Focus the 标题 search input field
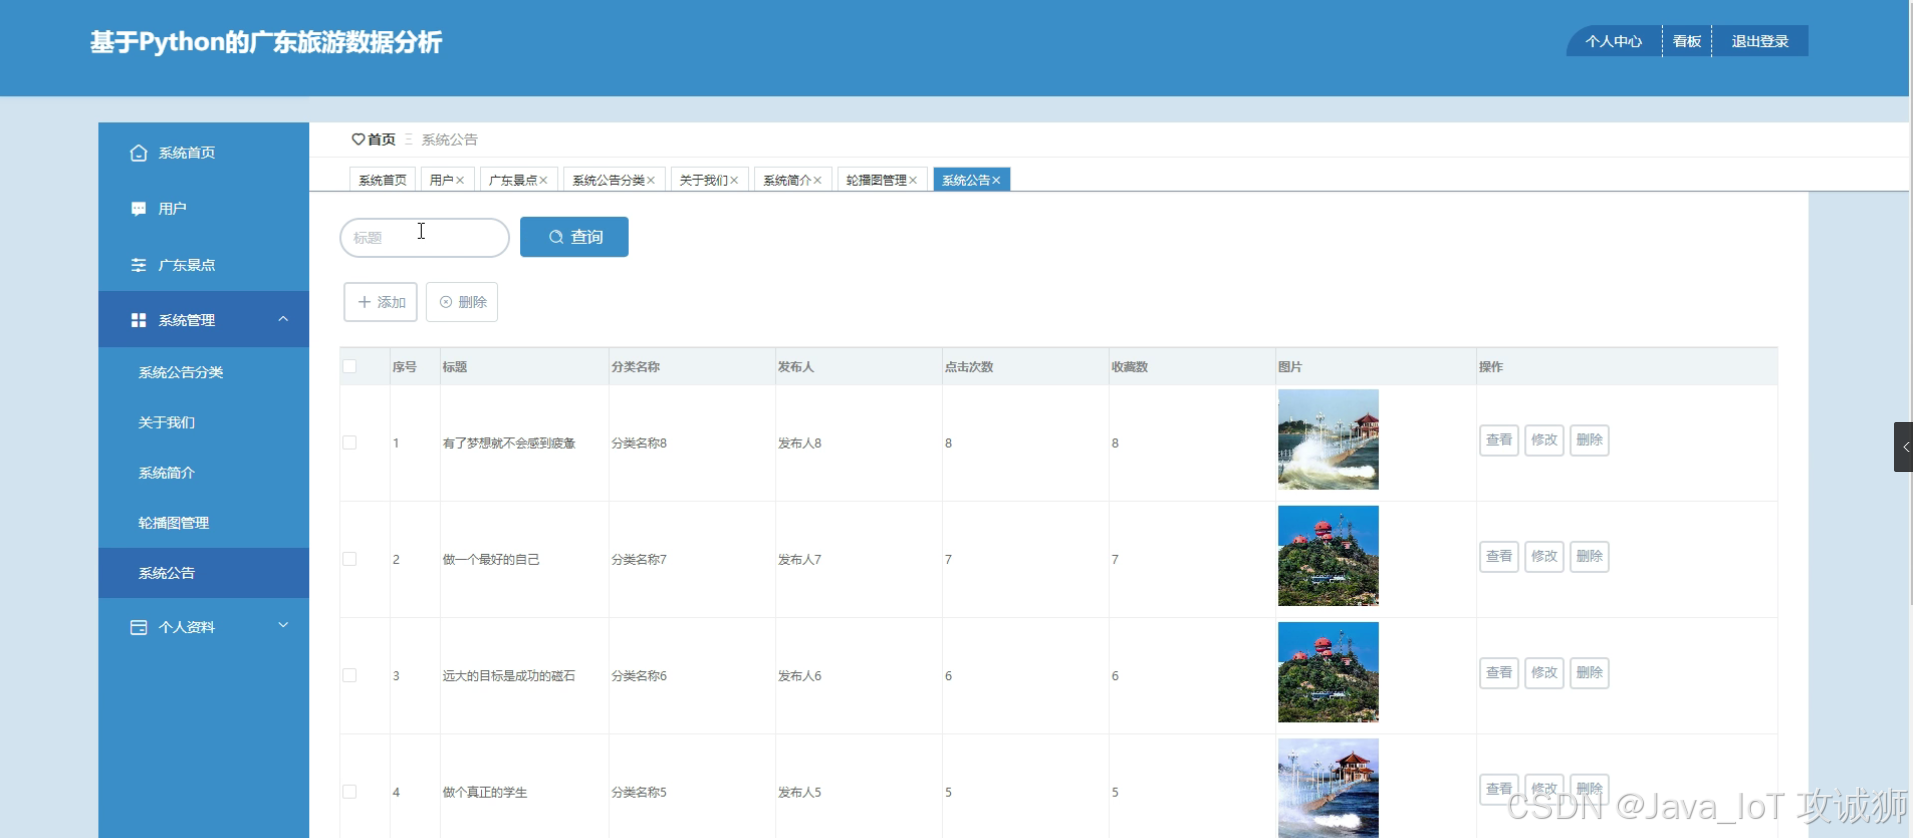The height and width of the screenshot is (838, 1913). [x=425, y=238]
